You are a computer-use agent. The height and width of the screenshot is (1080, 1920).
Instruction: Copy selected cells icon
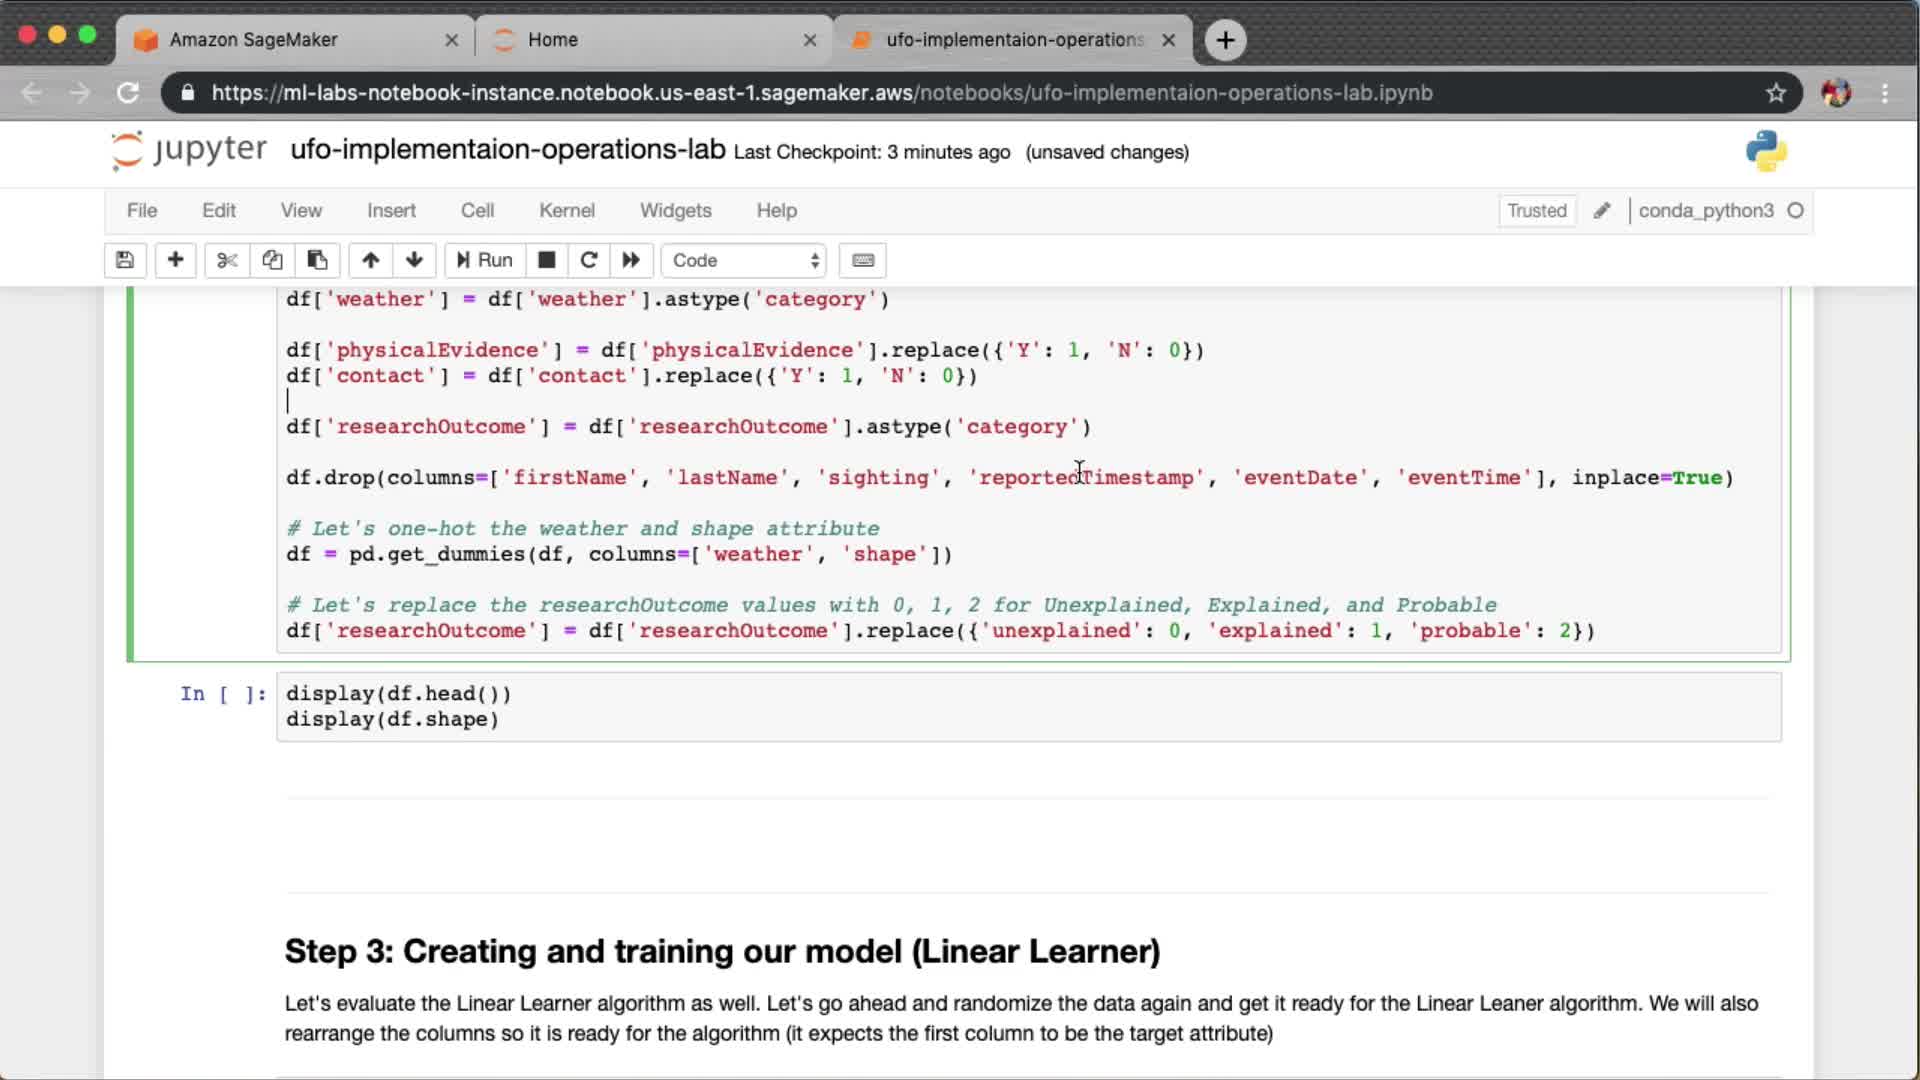272,260
